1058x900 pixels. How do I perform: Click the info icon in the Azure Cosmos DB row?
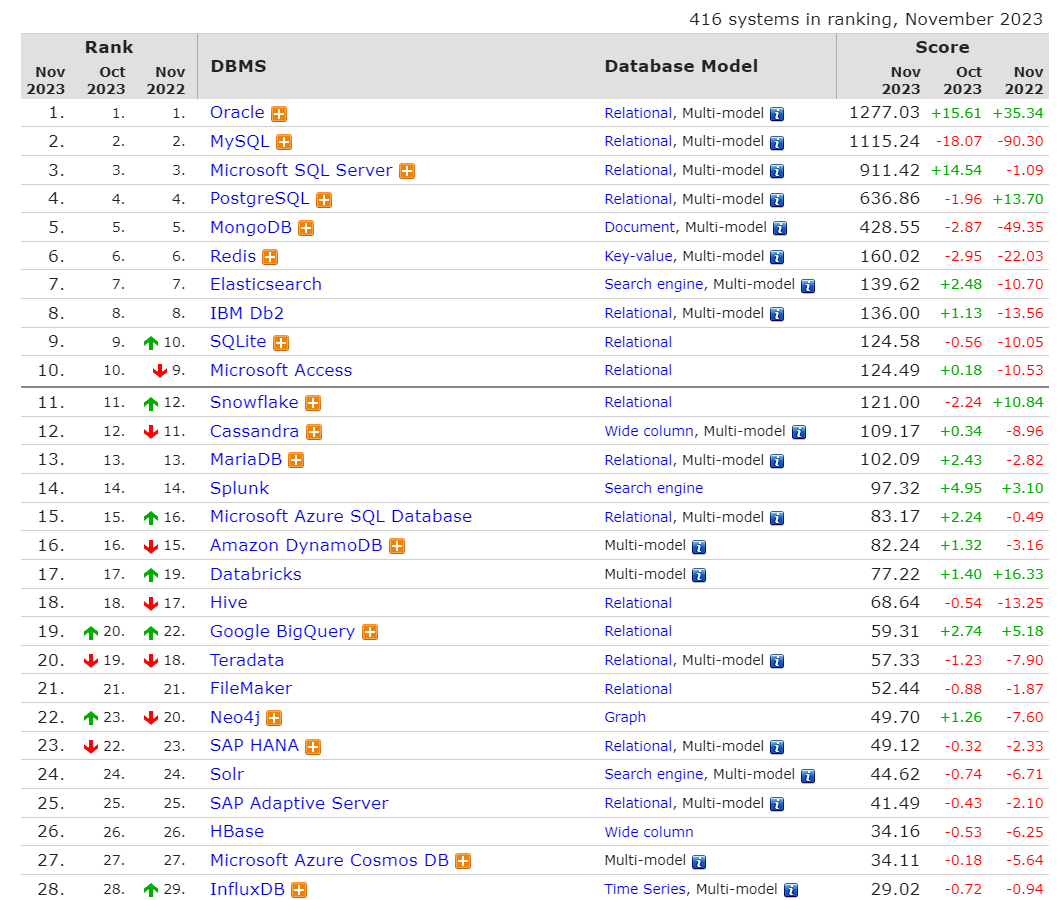coord(699,862)
